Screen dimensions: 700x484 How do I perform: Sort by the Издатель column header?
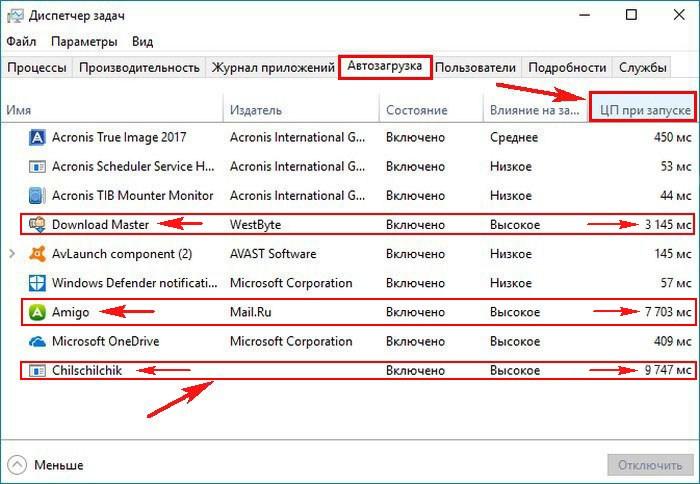[x=301, y=110]
